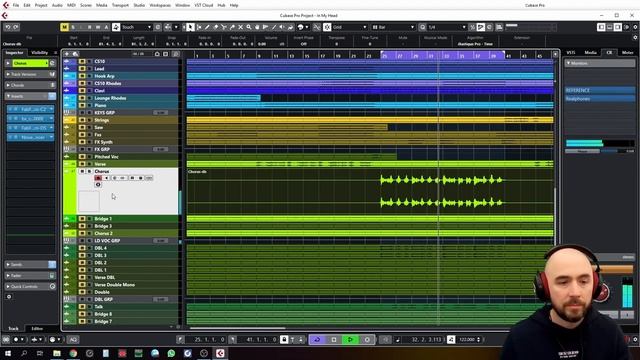Open the Studio menu
Screen dimensions: 640x360
(x=139, y=5)
